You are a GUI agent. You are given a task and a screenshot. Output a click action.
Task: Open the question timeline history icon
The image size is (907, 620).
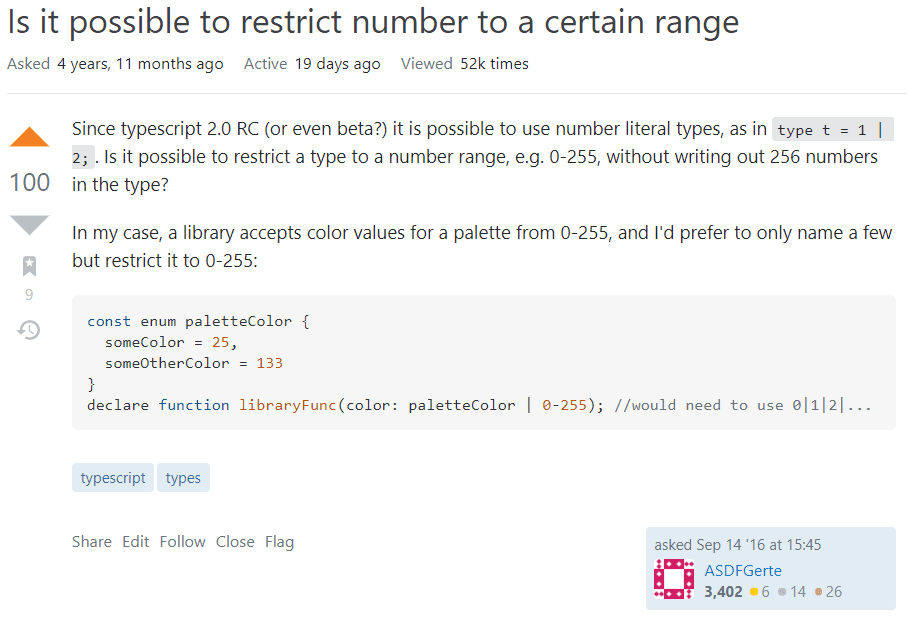(29, 329)
